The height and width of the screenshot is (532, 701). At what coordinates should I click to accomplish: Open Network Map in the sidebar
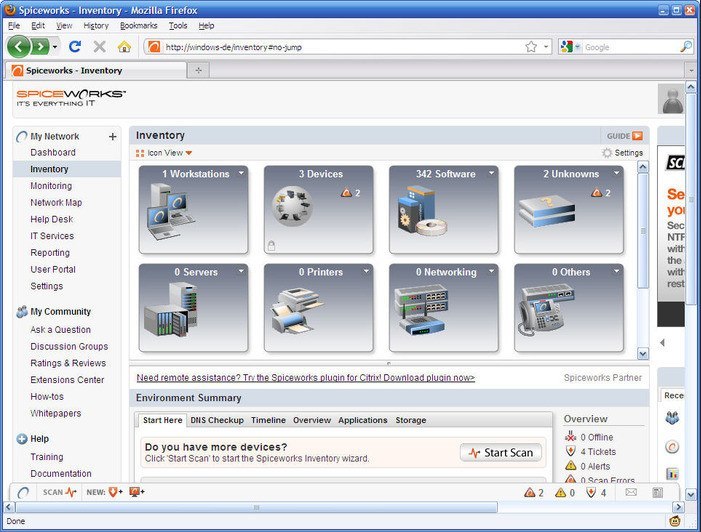coord(56,203)
